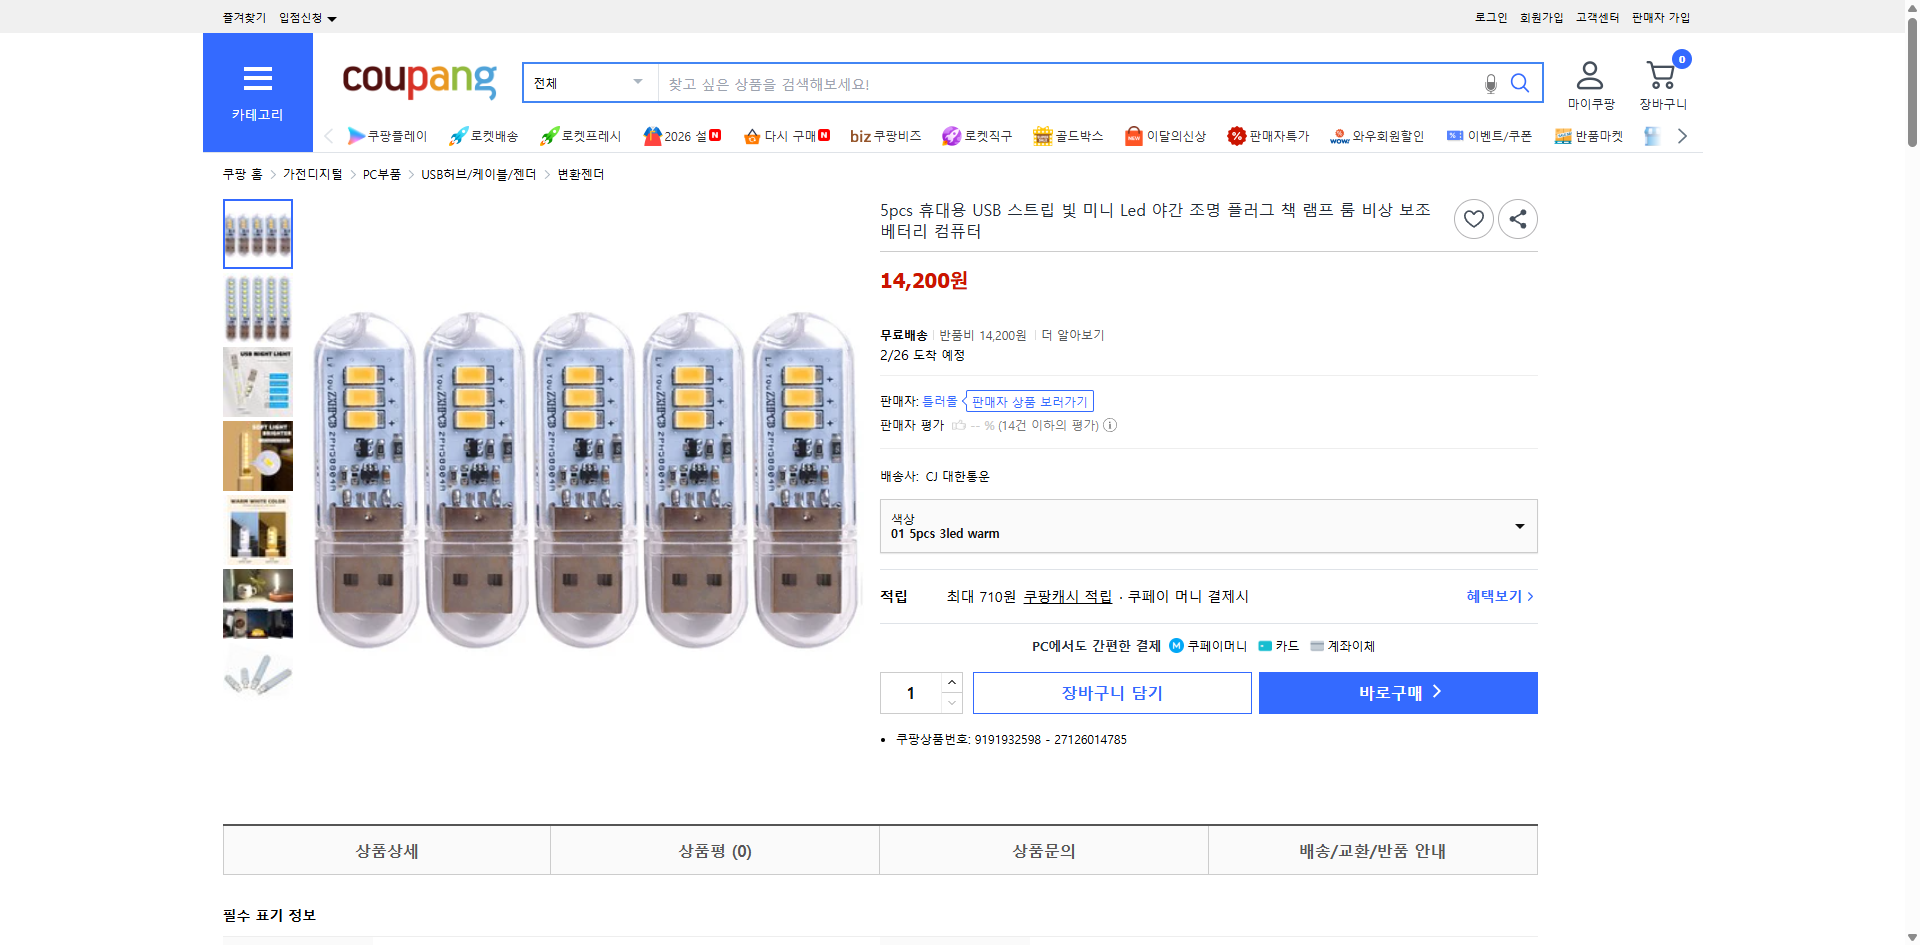Increase quantity with the stepper arrow
Image resolution: width=1920 pixels, height=945 pixels.
point(951,683)
